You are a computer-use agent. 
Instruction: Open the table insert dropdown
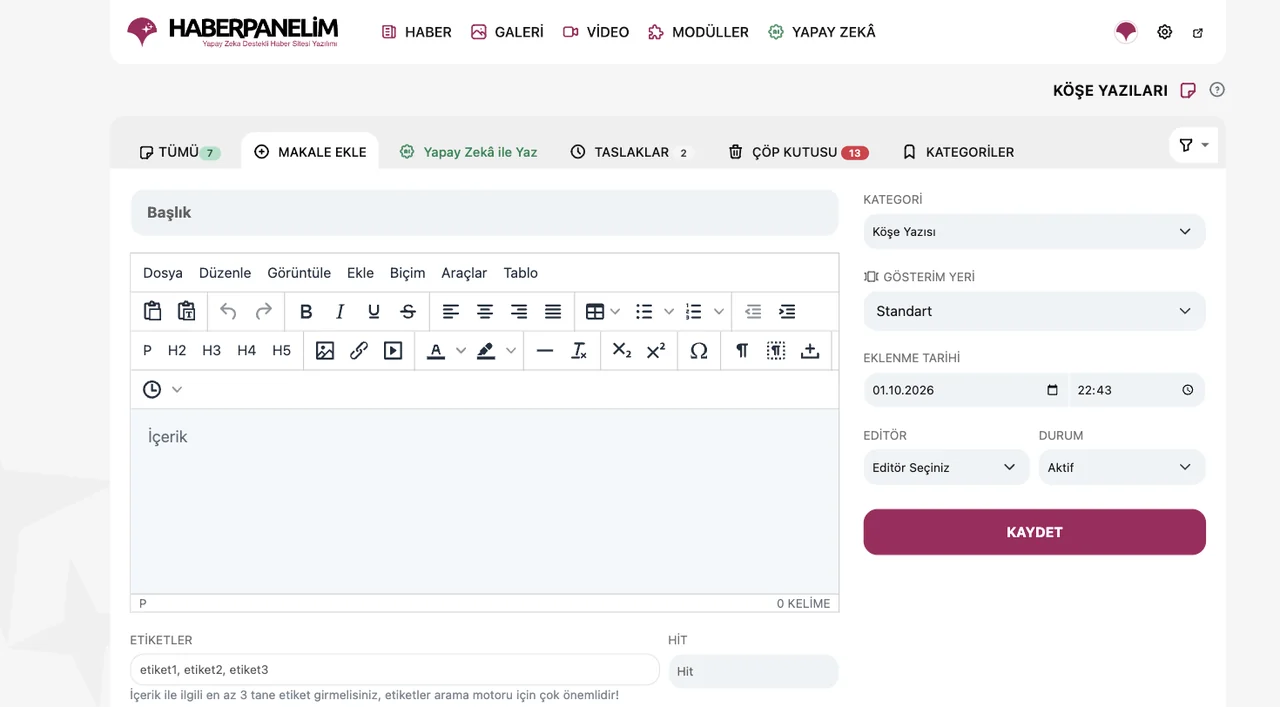tap(603, 311)
